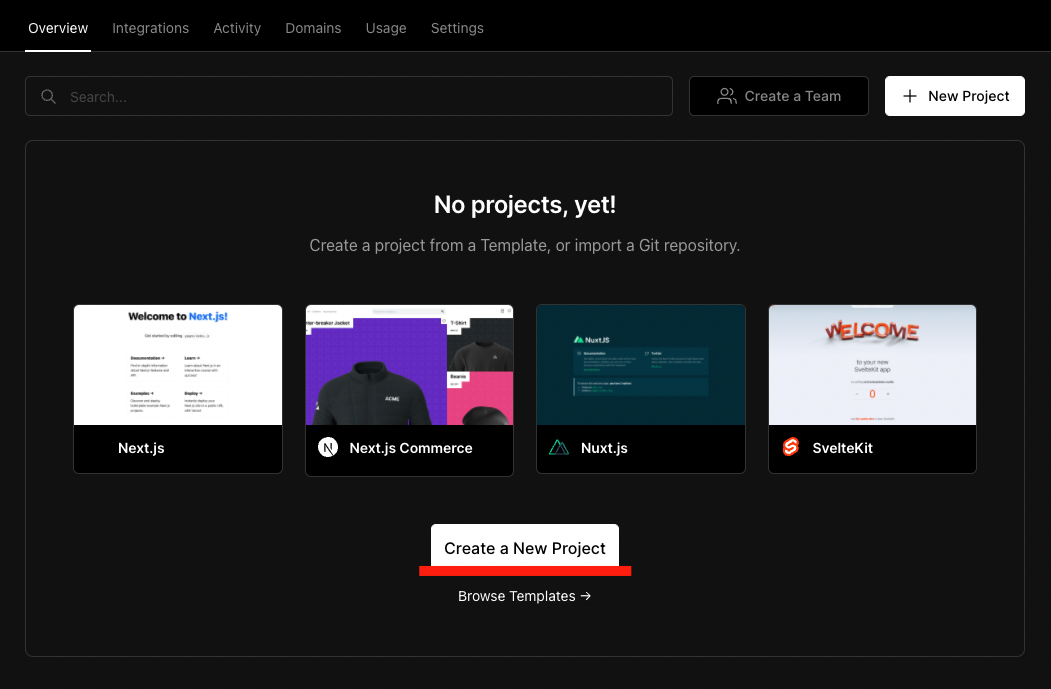Click the orange SvelteKit logo icon
The width and height of the screenshot is (1051, 689).
tap(791, 448)
